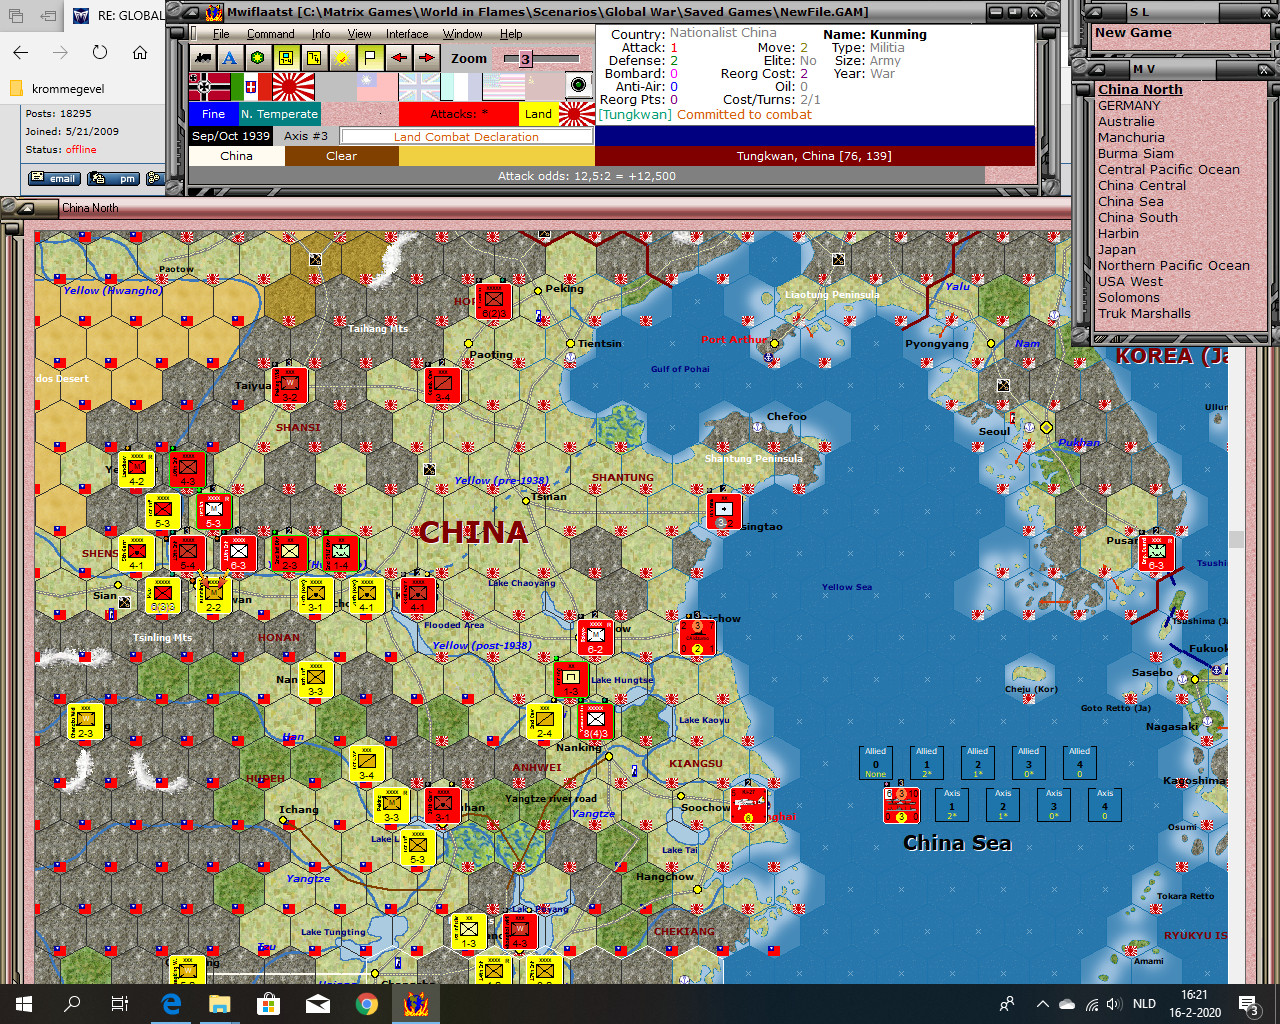The image size is (1280, 1024).
Task: Click the email button in the forum post
Action: tap(55, 178)
